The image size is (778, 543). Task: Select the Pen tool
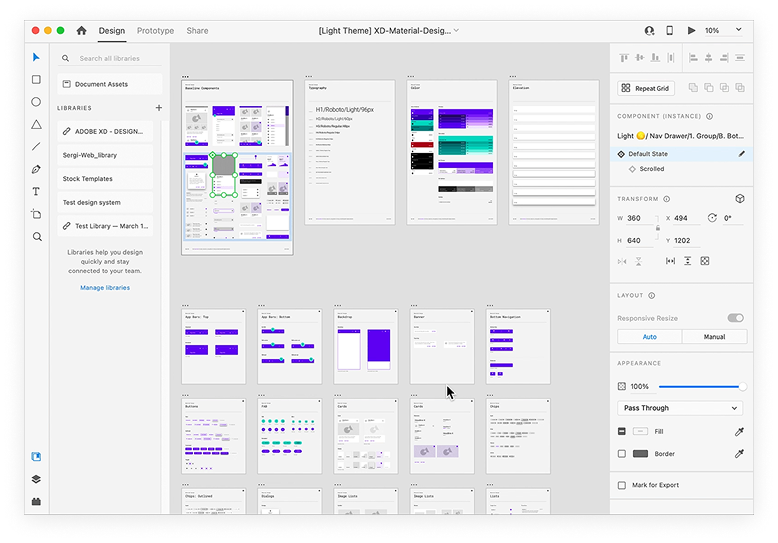pos(37,169)
